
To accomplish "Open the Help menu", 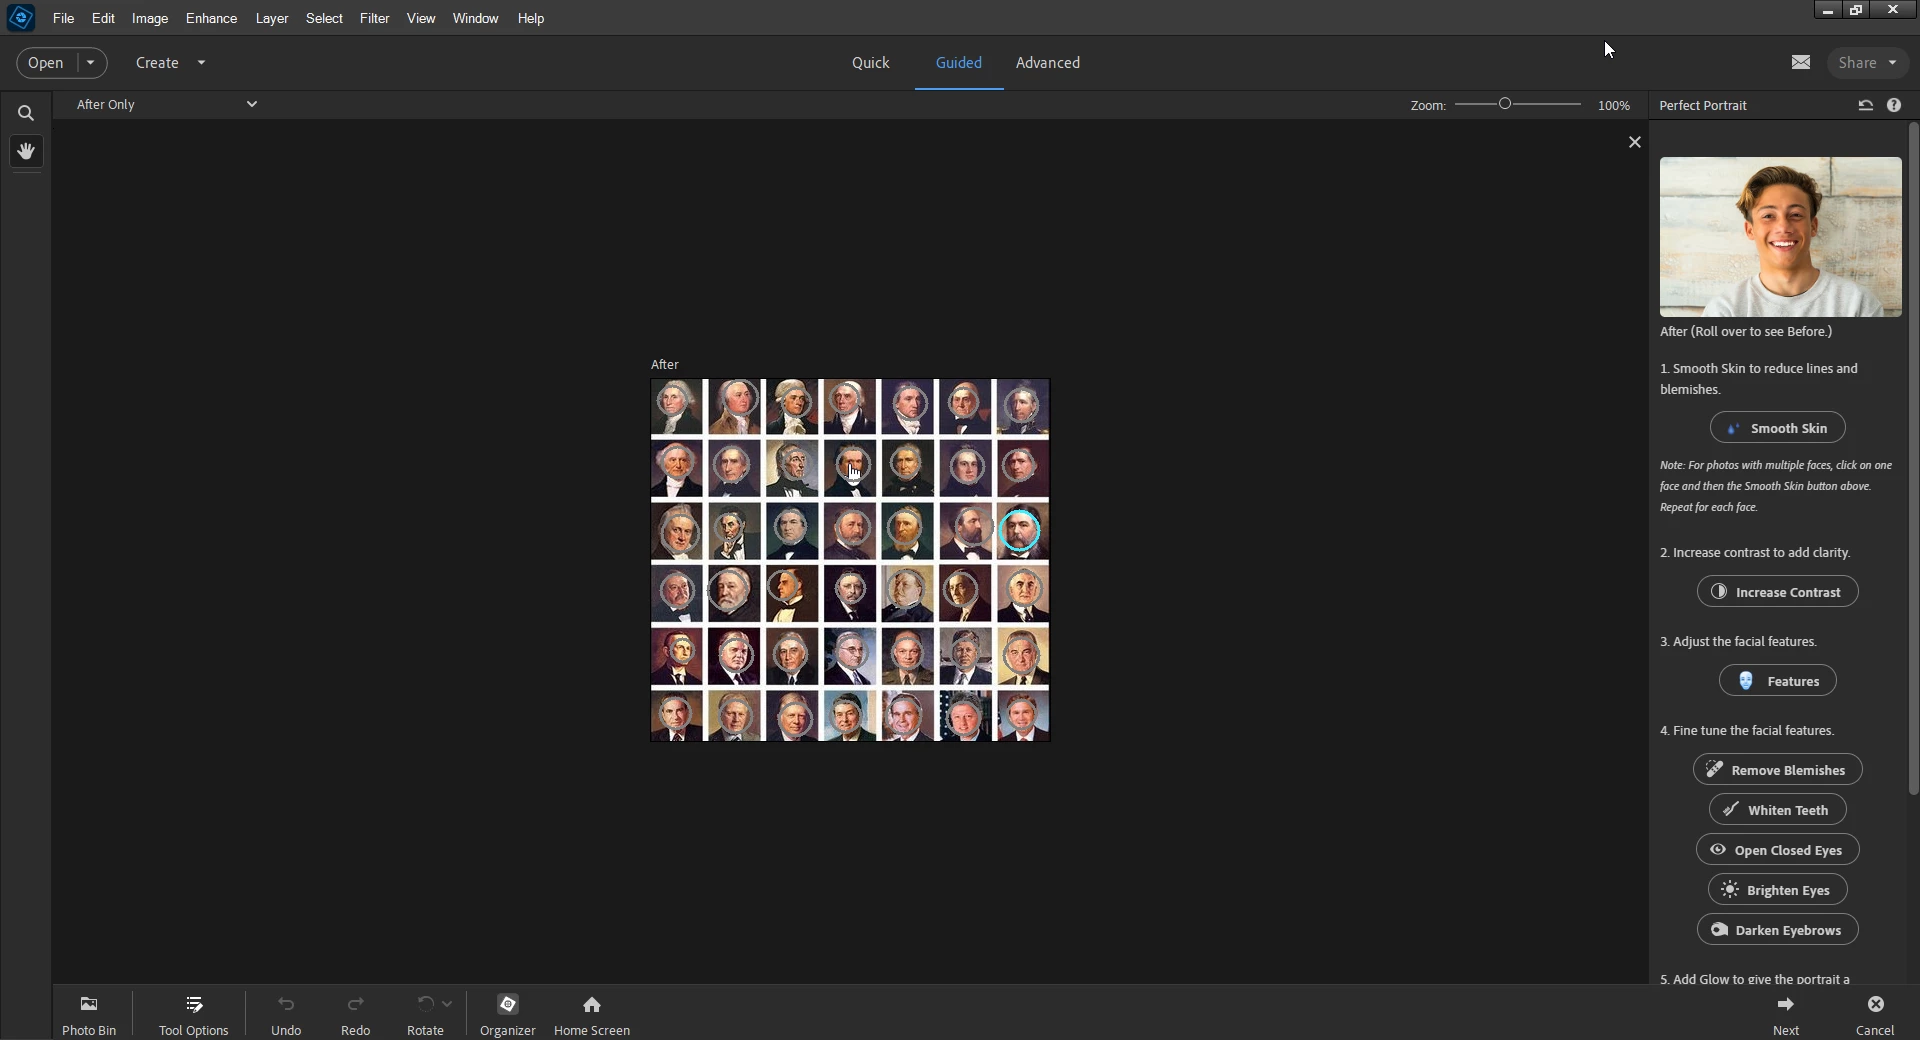I will (531, 18).
